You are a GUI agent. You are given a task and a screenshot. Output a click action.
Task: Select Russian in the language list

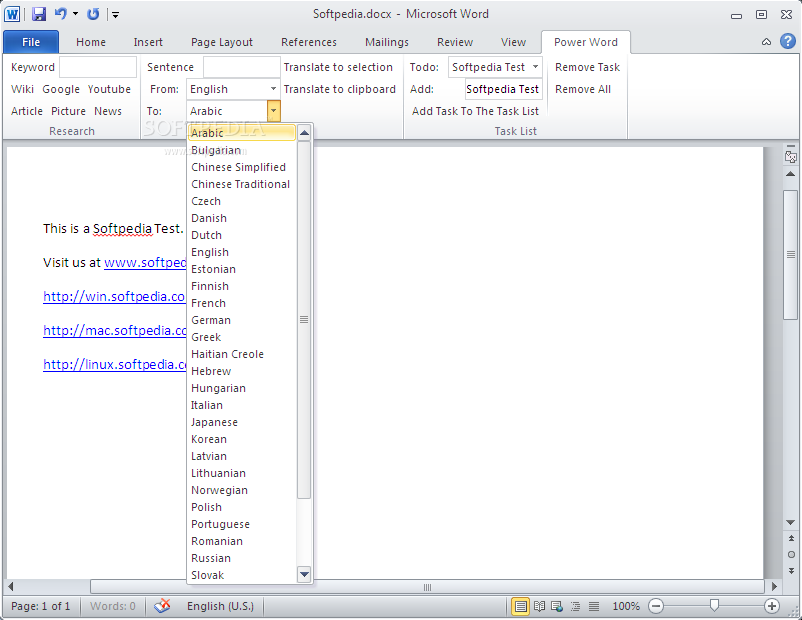point(241,559)
